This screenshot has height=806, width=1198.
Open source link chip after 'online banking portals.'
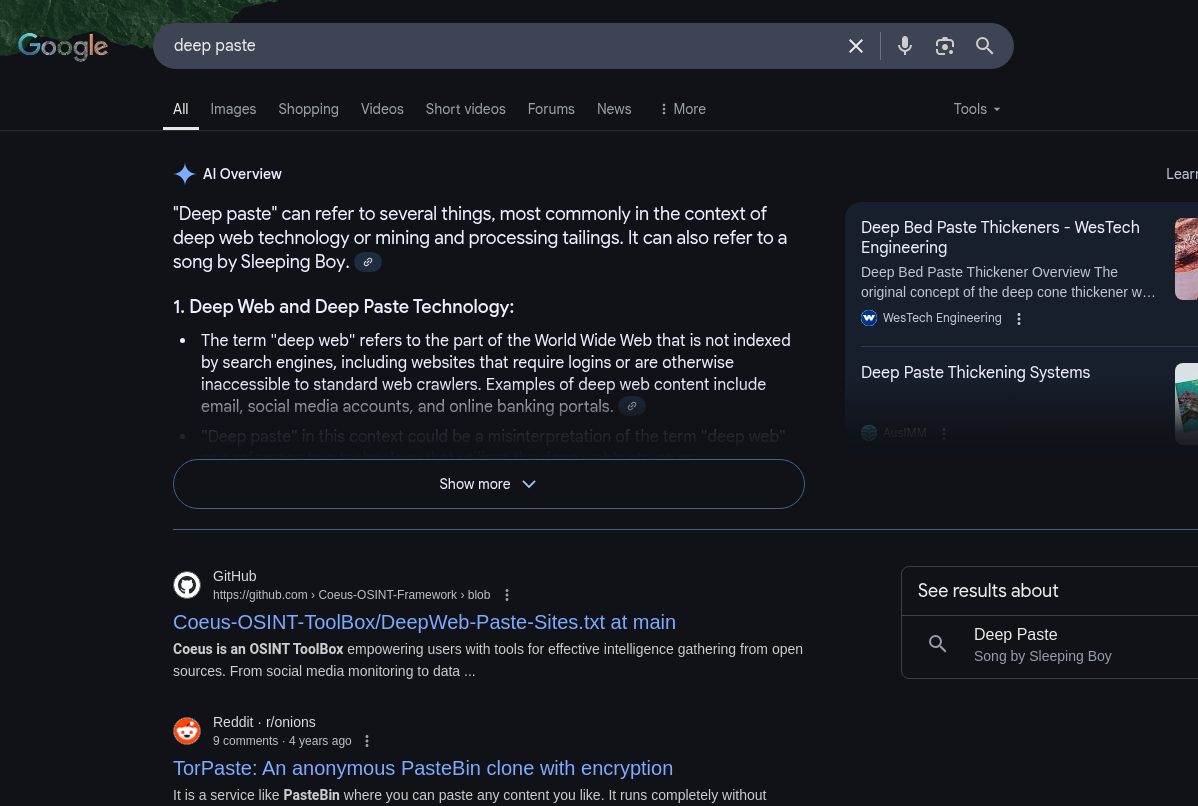[632, 406]
